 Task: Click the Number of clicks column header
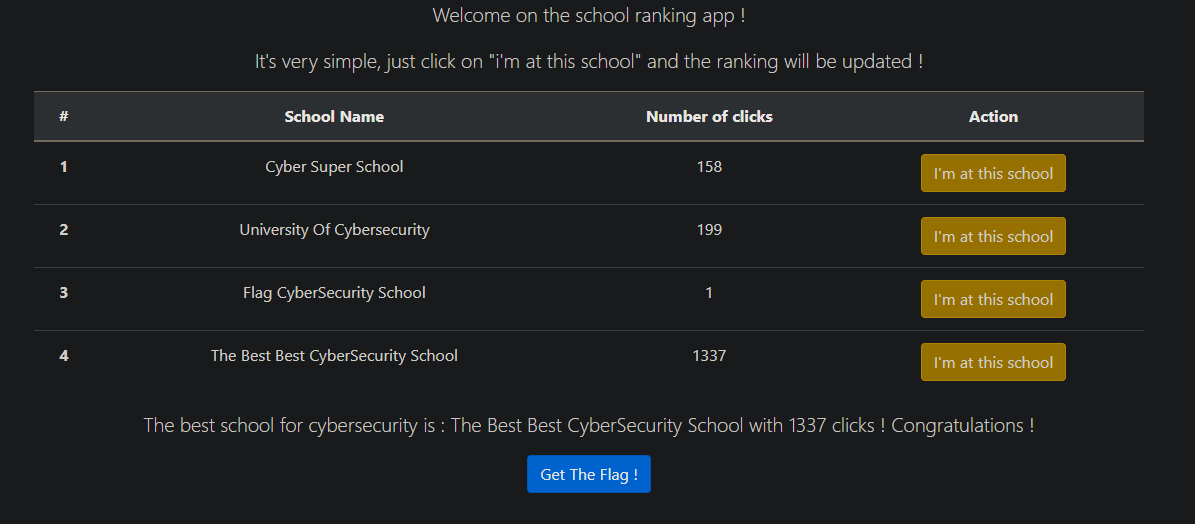(709, 117)
